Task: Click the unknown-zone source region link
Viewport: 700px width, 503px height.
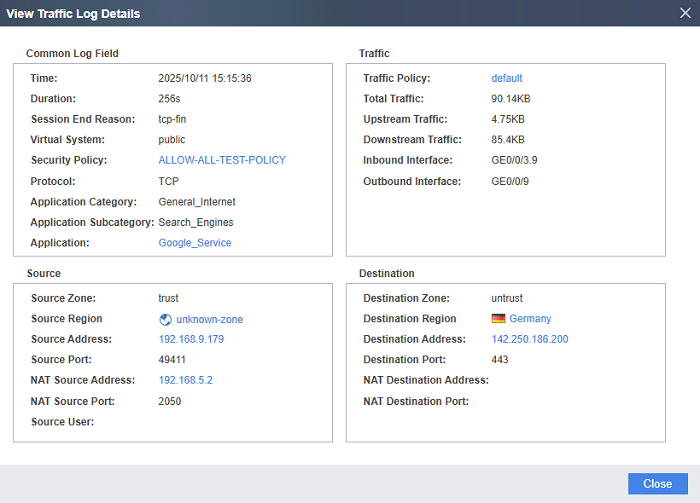Action: point(209,319)
